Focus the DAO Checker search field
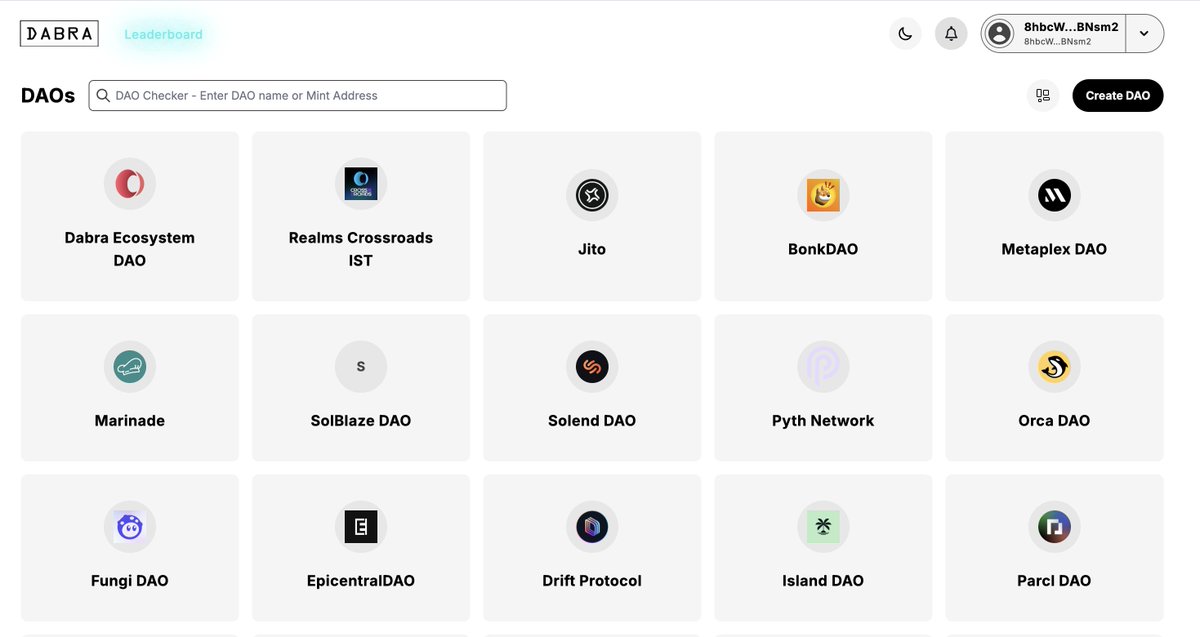 click(x=298, y=96)
